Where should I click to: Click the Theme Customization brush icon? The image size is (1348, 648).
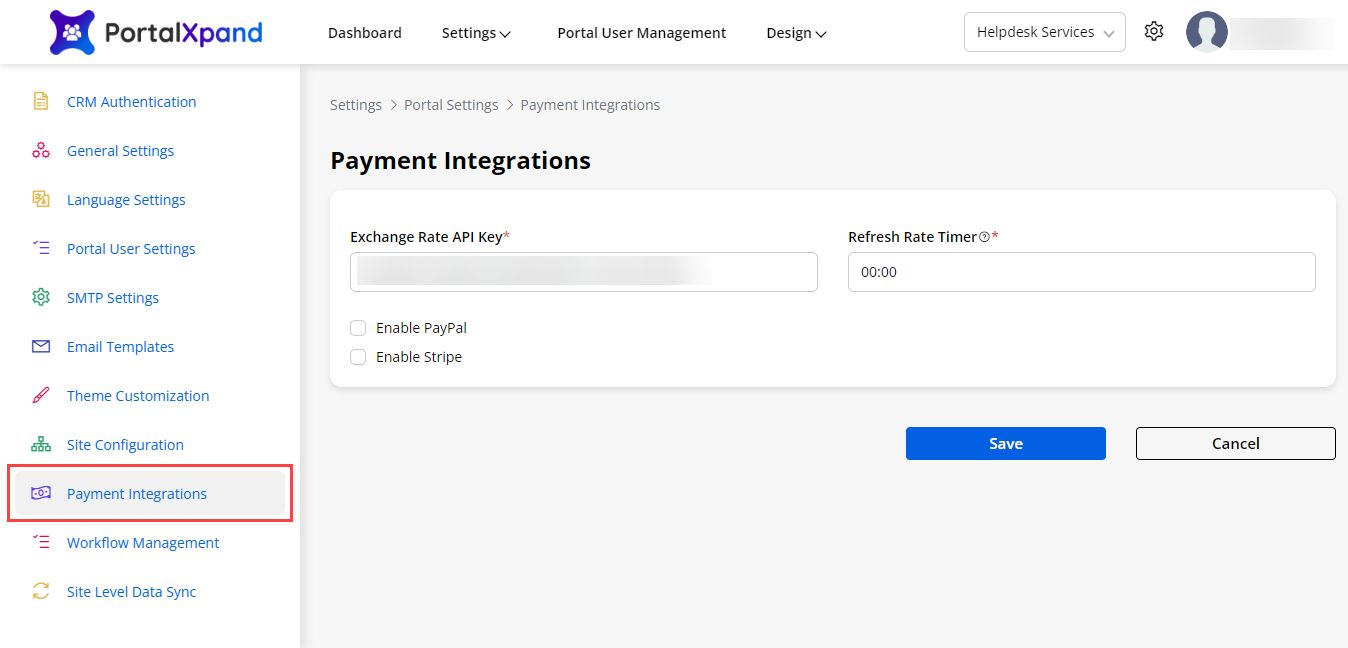pyautogui.click(x=41, y=395)
